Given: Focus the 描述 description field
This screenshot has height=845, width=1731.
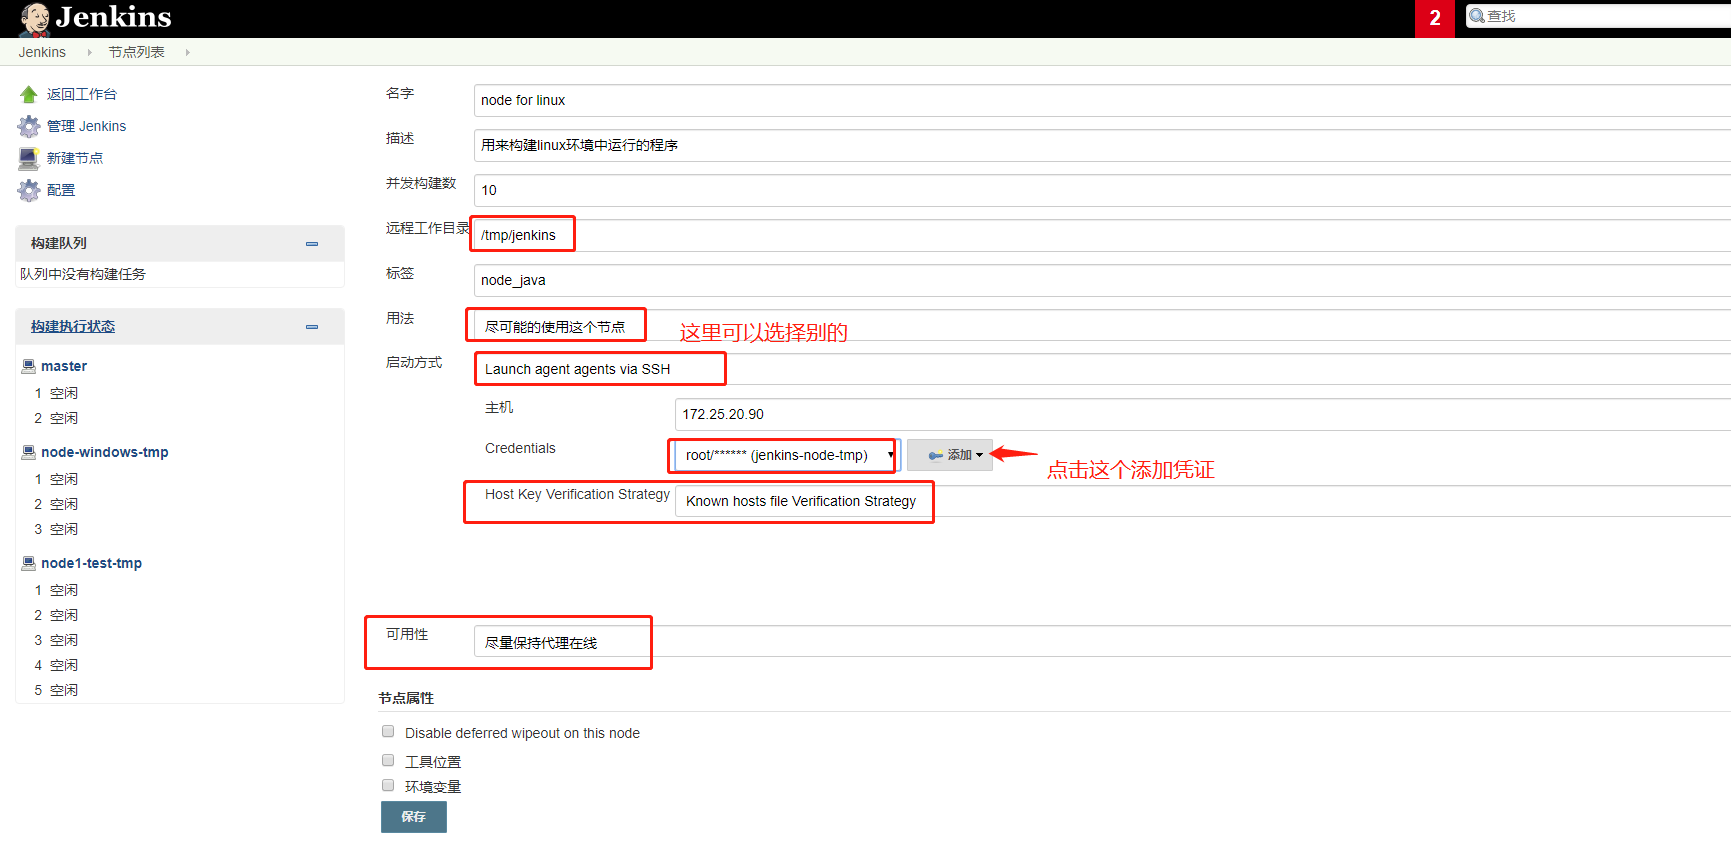Looking at the screenshot, I should [x=1102, y=145].
